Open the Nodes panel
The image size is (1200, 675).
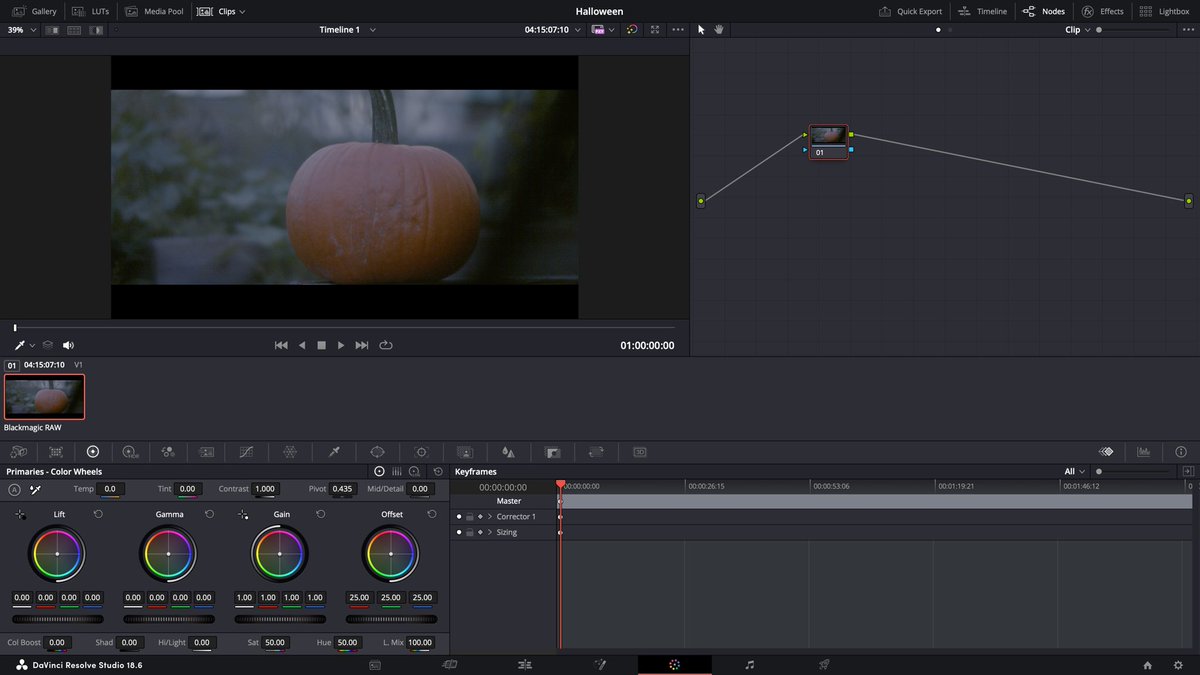(x=1043, y=11)
